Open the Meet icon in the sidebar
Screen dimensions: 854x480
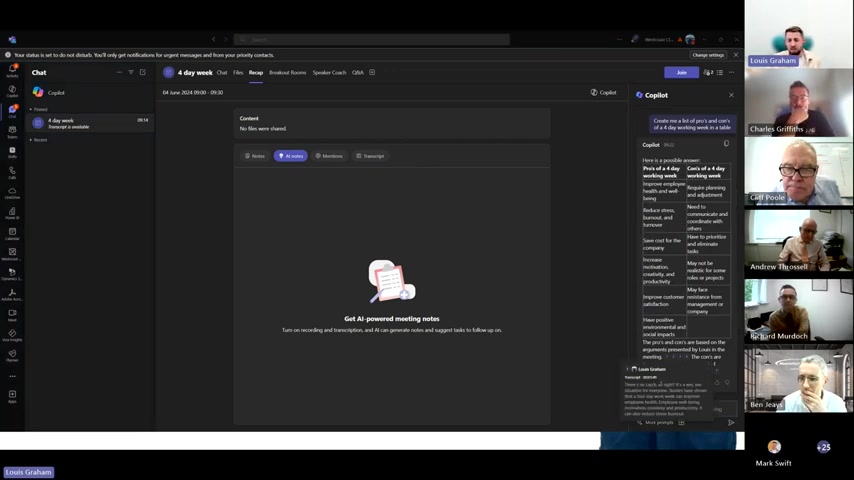coord(12,315)
